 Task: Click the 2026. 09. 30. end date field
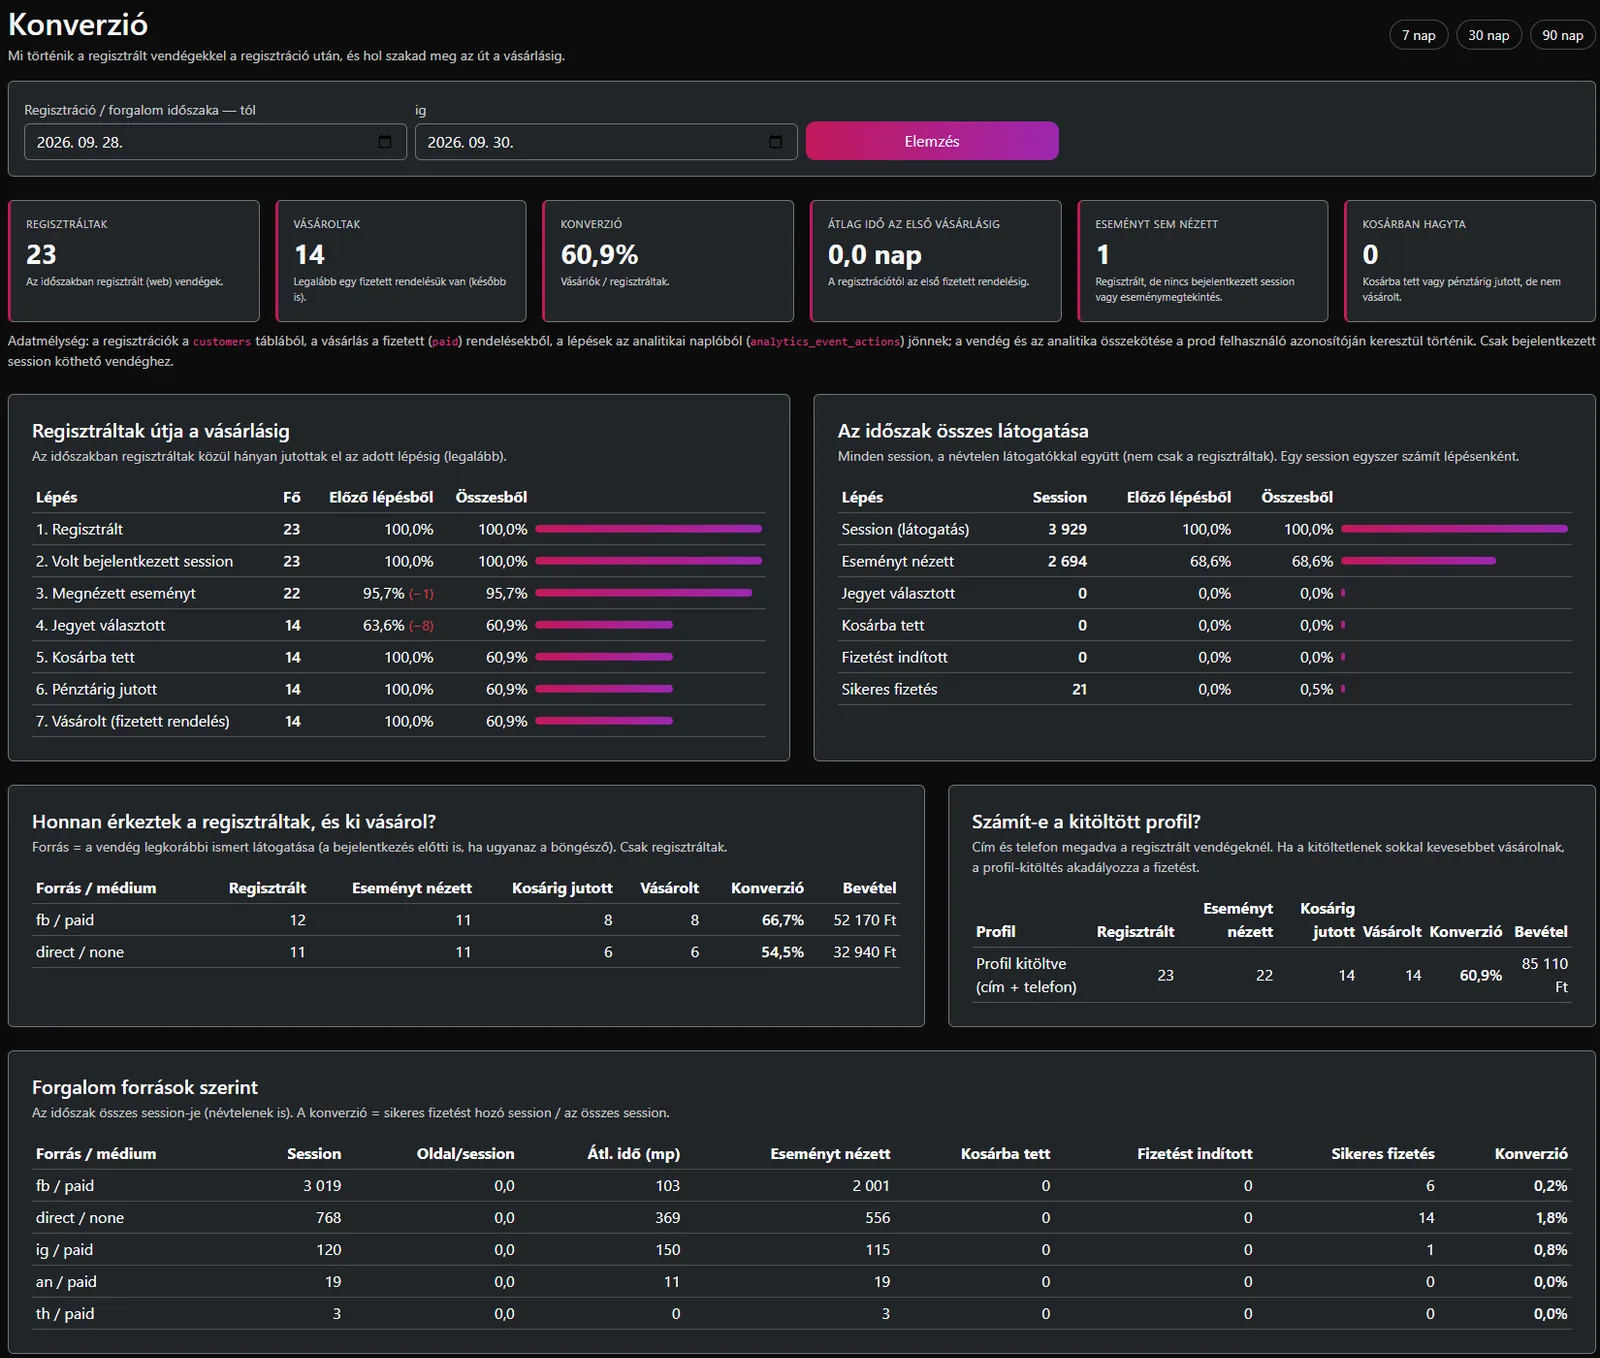(606, 142)
